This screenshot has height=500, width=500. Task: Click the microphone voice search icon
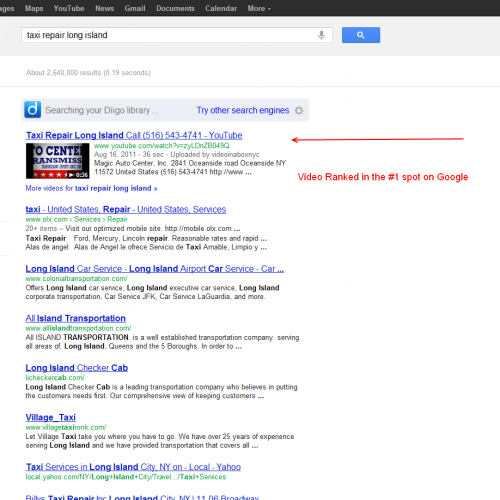321,35
